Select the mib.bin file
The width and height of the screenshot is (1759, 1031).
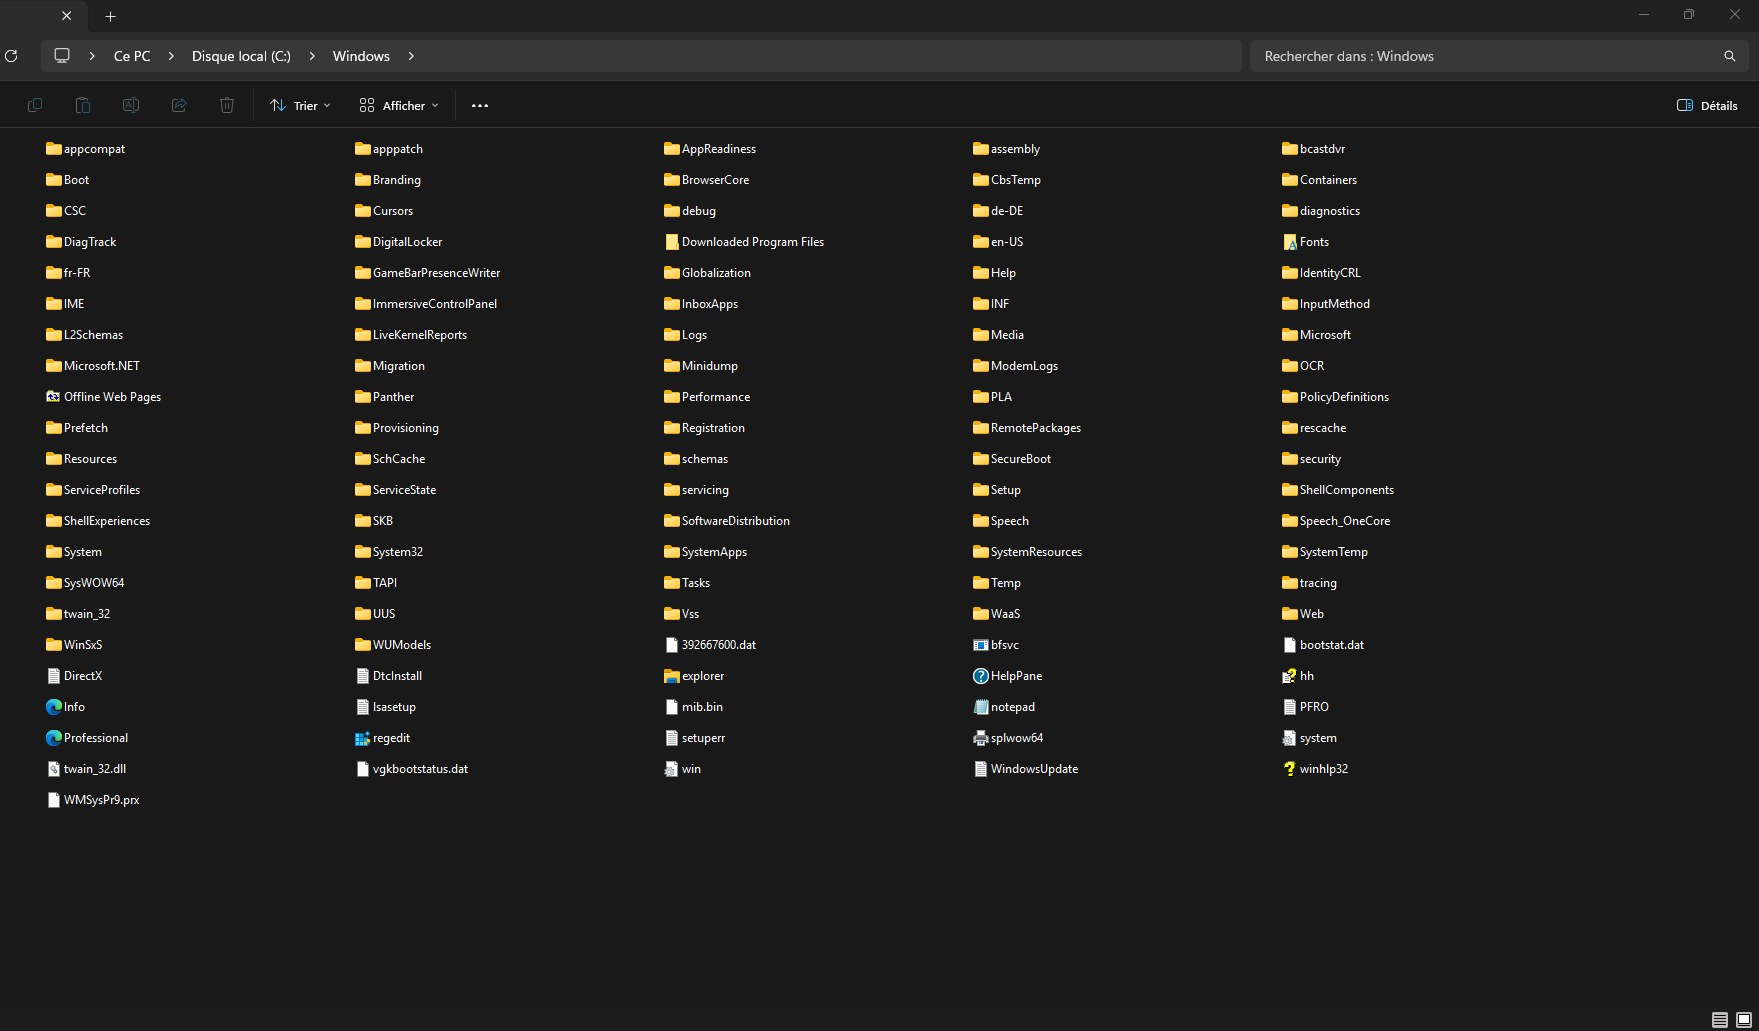click(x=694, y=707)
